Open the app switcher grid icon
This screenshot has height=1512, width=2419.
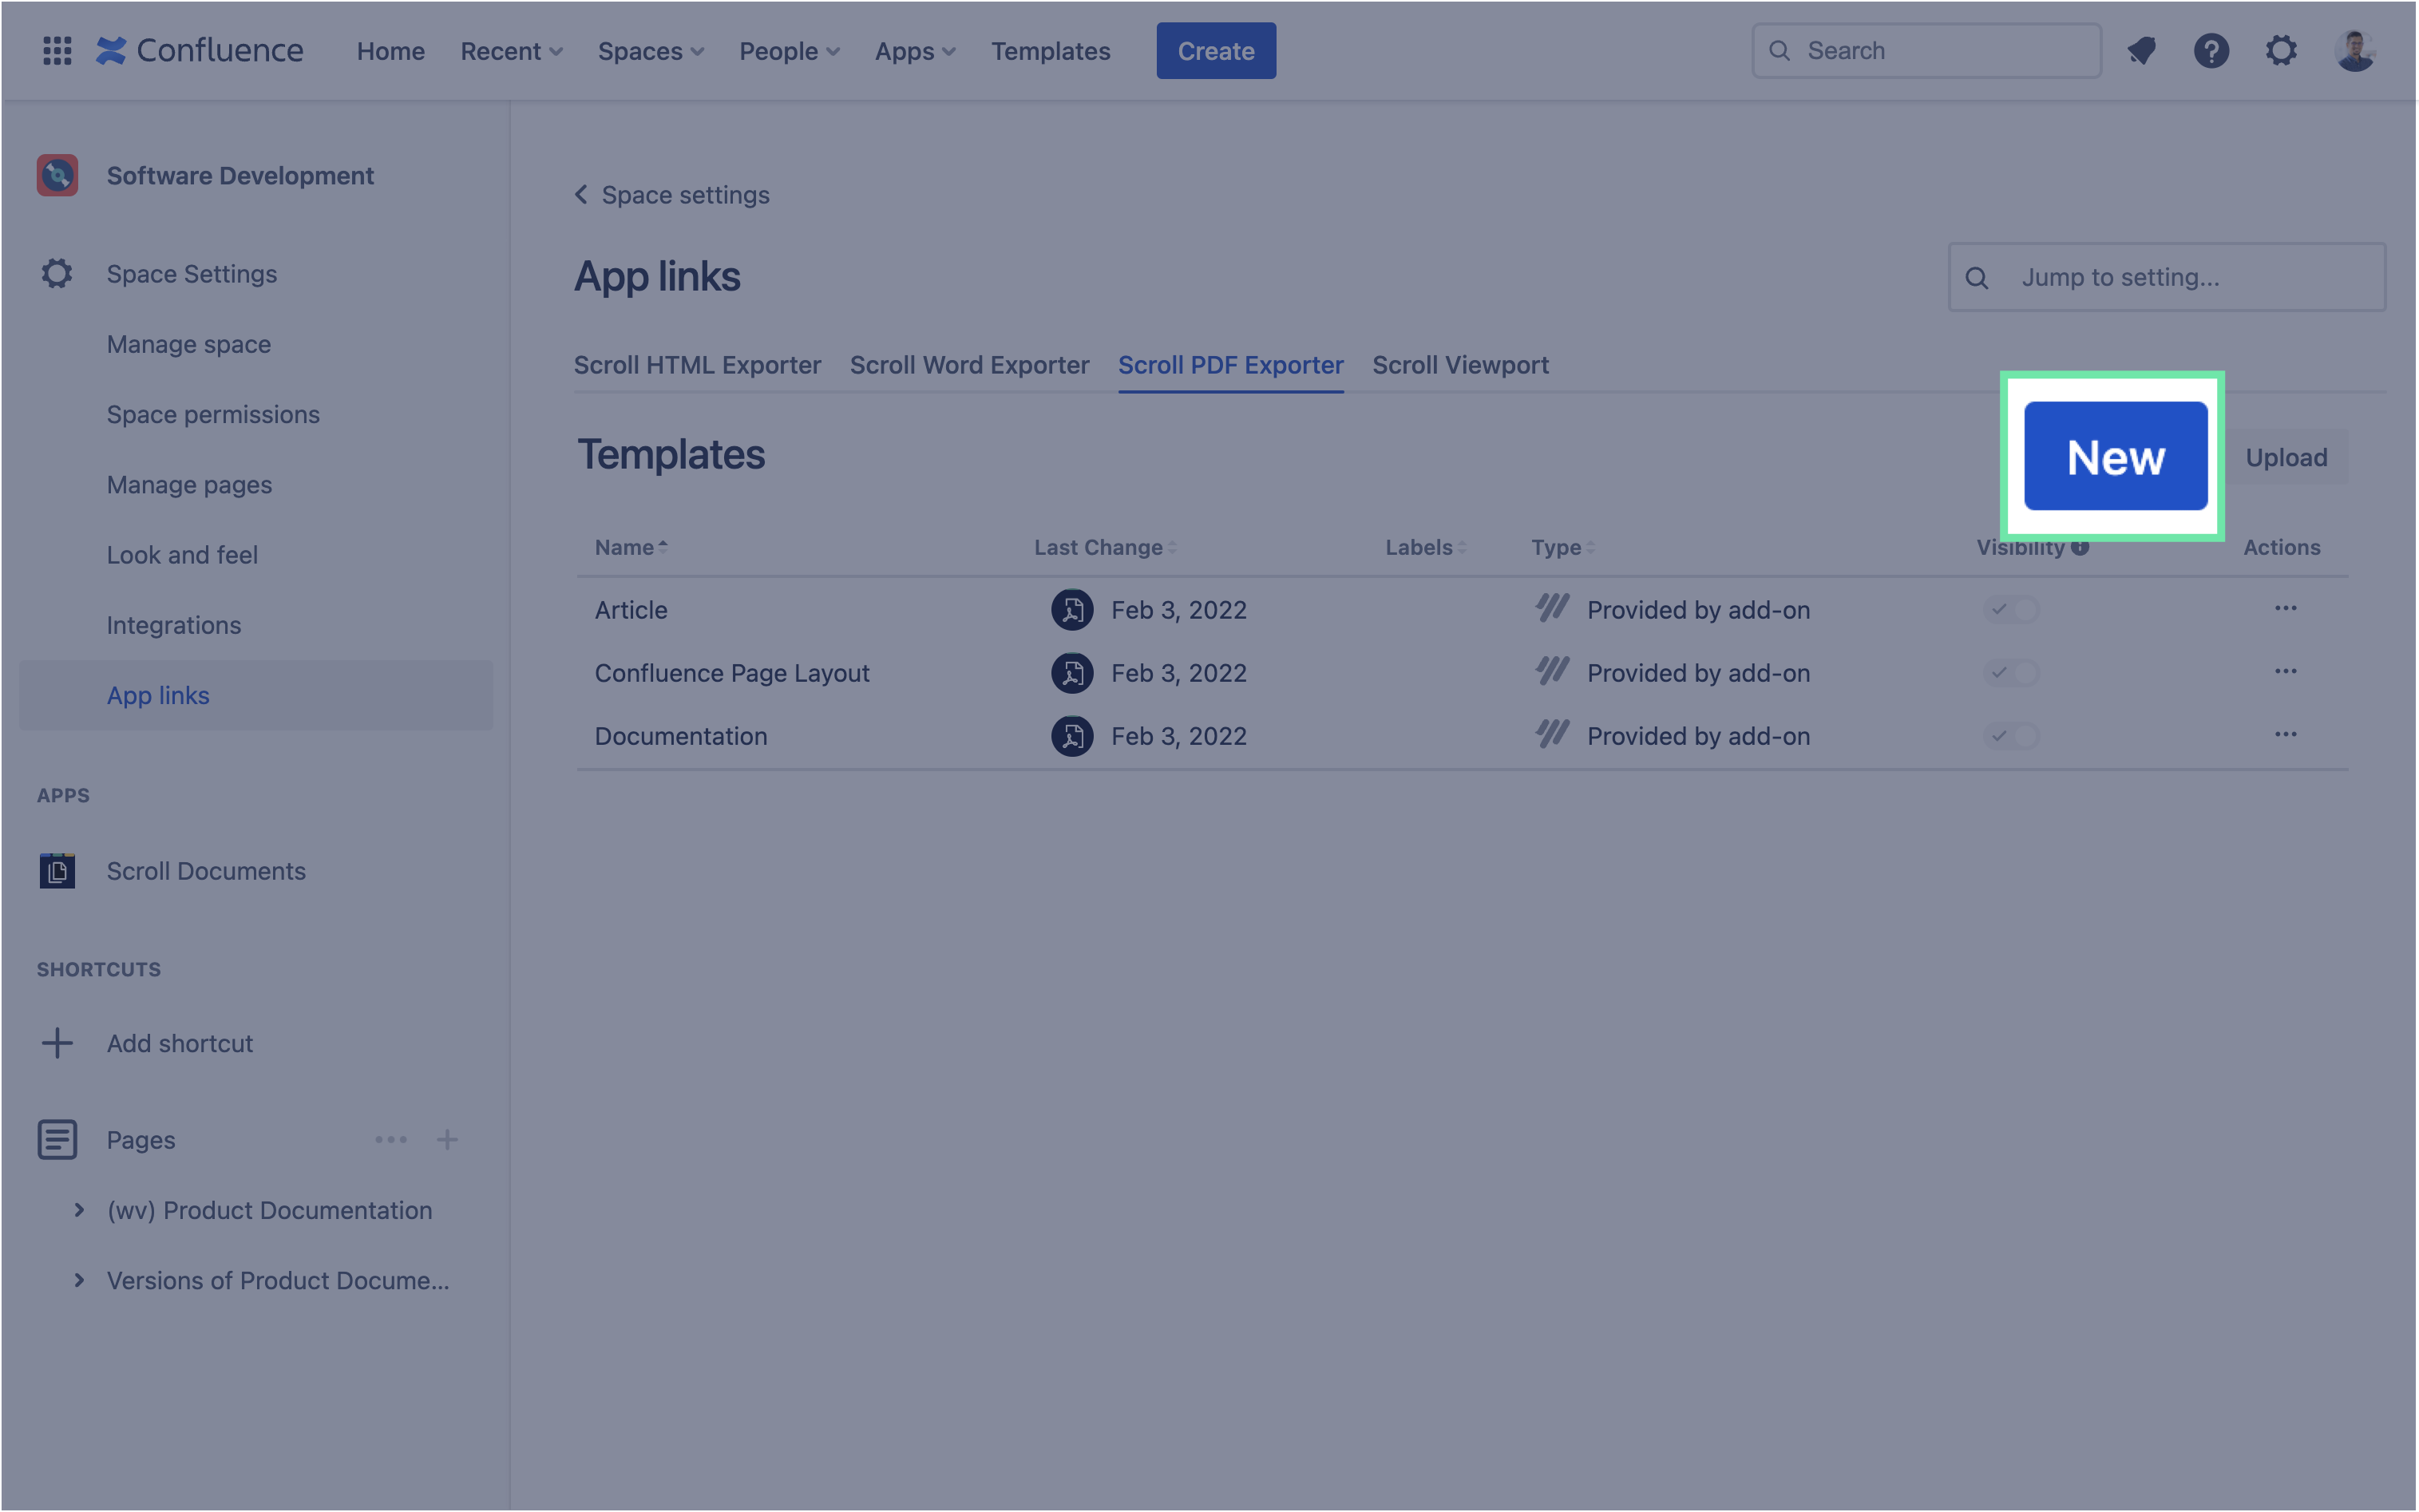click(x=57, y=51)
